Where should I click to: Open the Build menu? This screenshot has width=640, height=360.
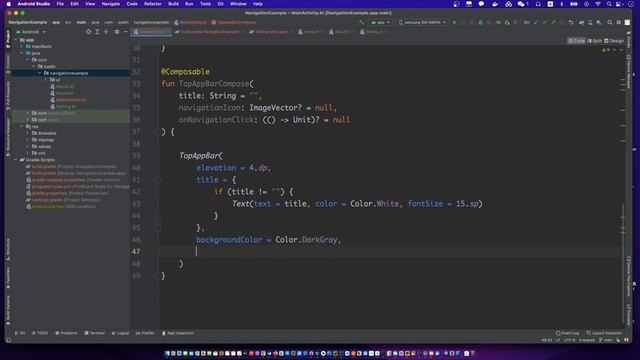click(x=173, y=4)
